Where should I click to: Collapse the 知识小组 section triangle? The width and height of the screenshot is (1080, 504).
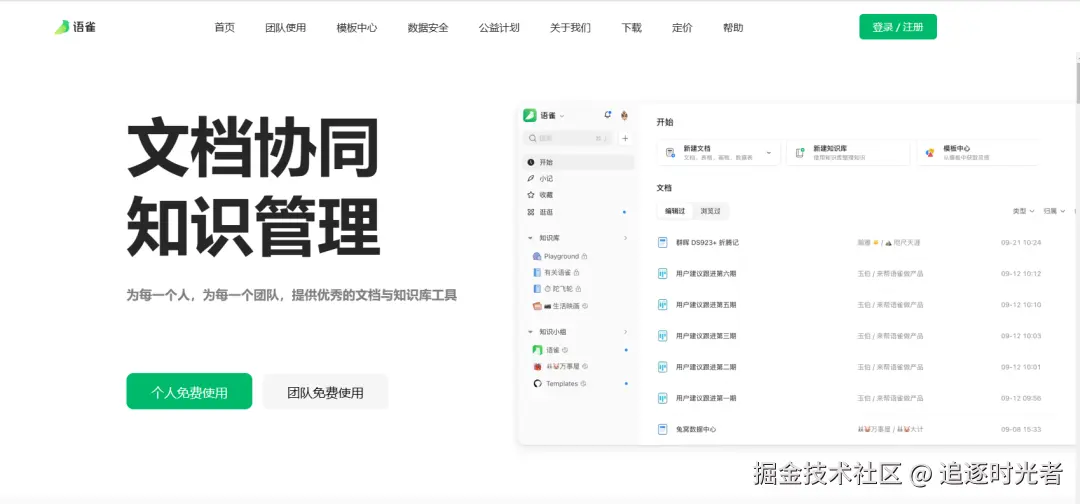click(530, 332)
